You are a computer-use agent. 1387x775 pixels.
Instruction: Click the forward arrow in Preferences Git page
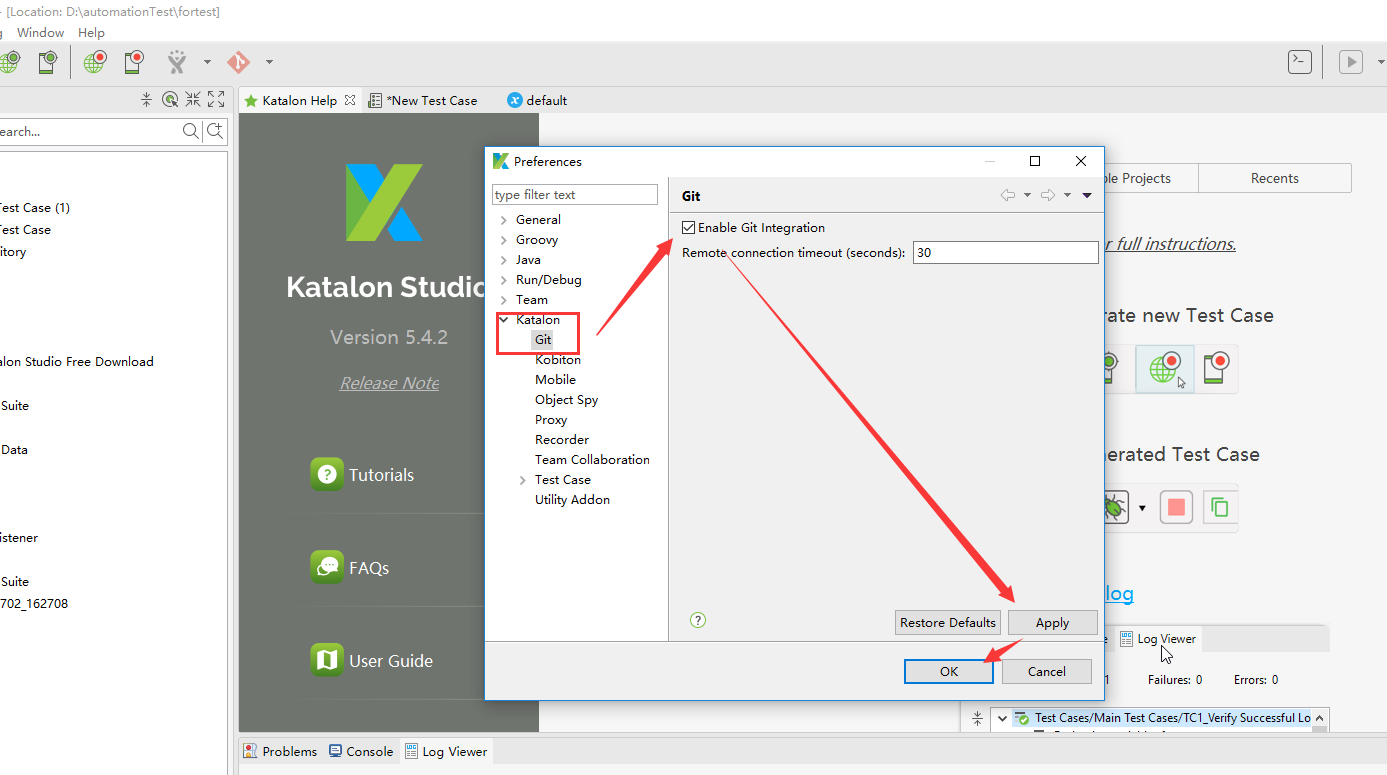tap(1048, 195)
